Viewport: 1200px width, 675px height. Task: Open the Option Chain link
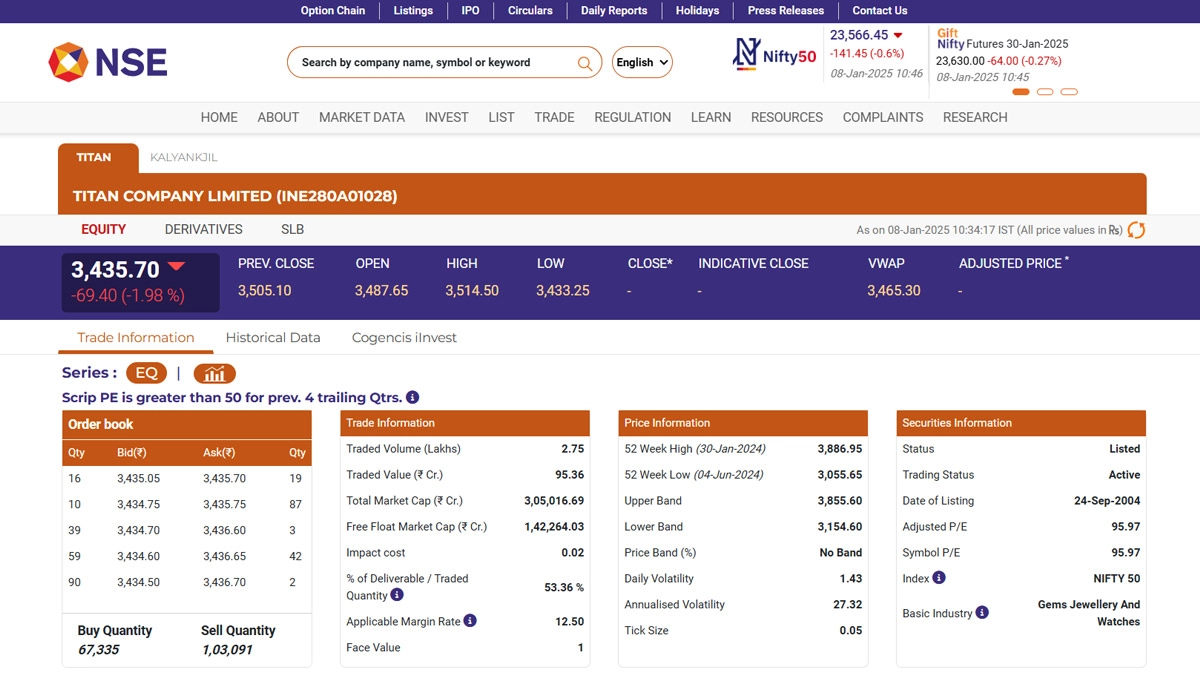(333, 10)
